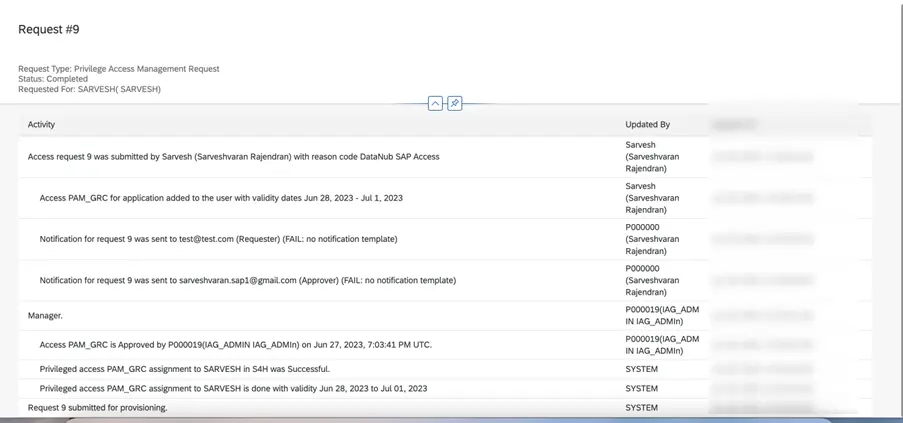Click the Status: Completed text
The width and height of the screenshot is (903, 423).
tap(53, 79)
